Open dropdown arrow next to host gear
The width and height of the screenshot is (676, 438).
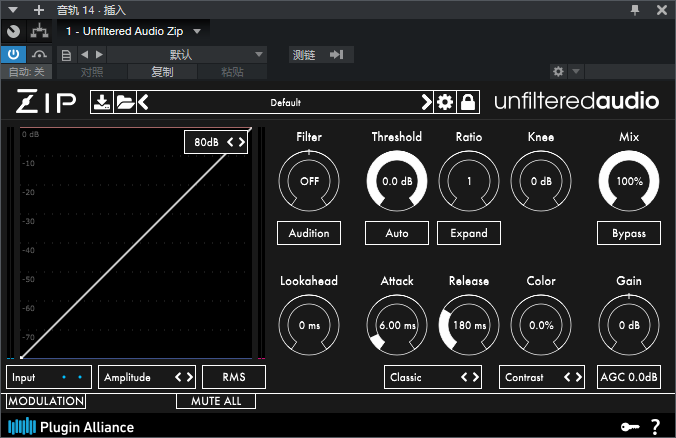pyautogui.click(x=576, y=71)
